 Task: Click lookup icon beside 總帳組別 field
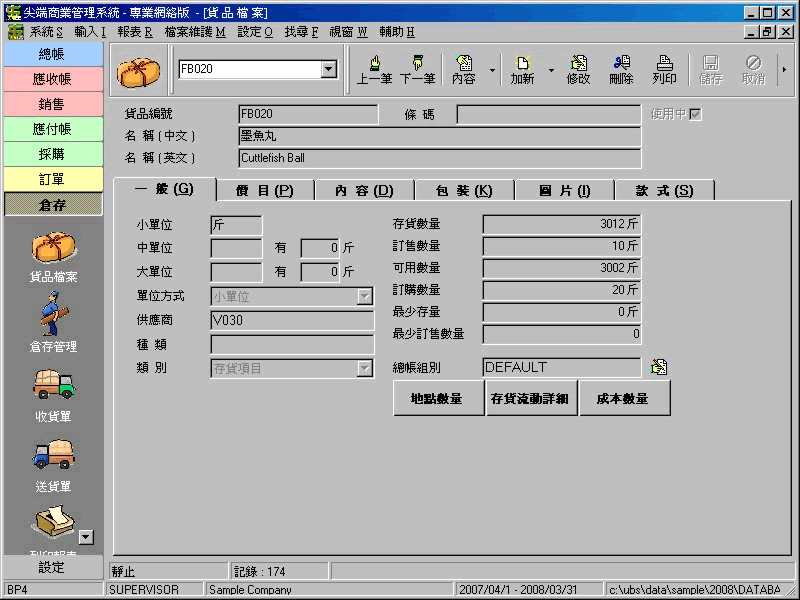pyautogui.click(x=658, y=367)
